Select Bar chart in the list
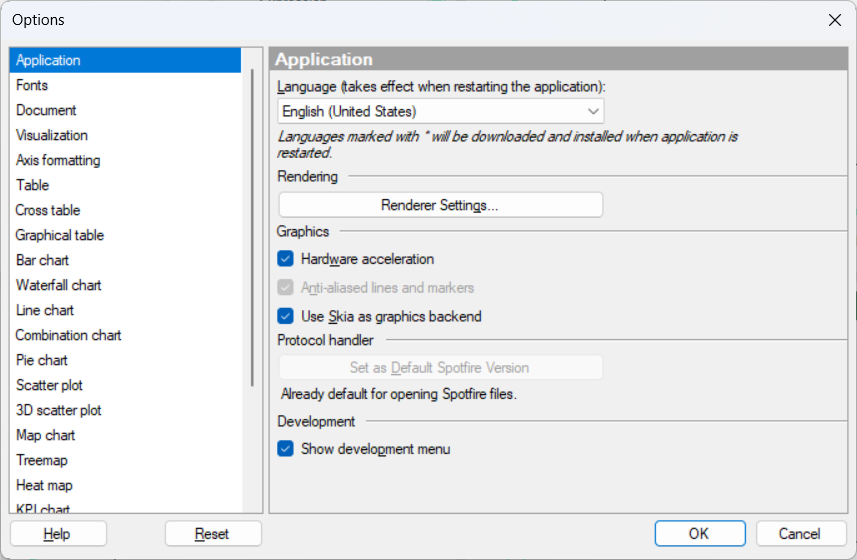 tap(42, 260)
